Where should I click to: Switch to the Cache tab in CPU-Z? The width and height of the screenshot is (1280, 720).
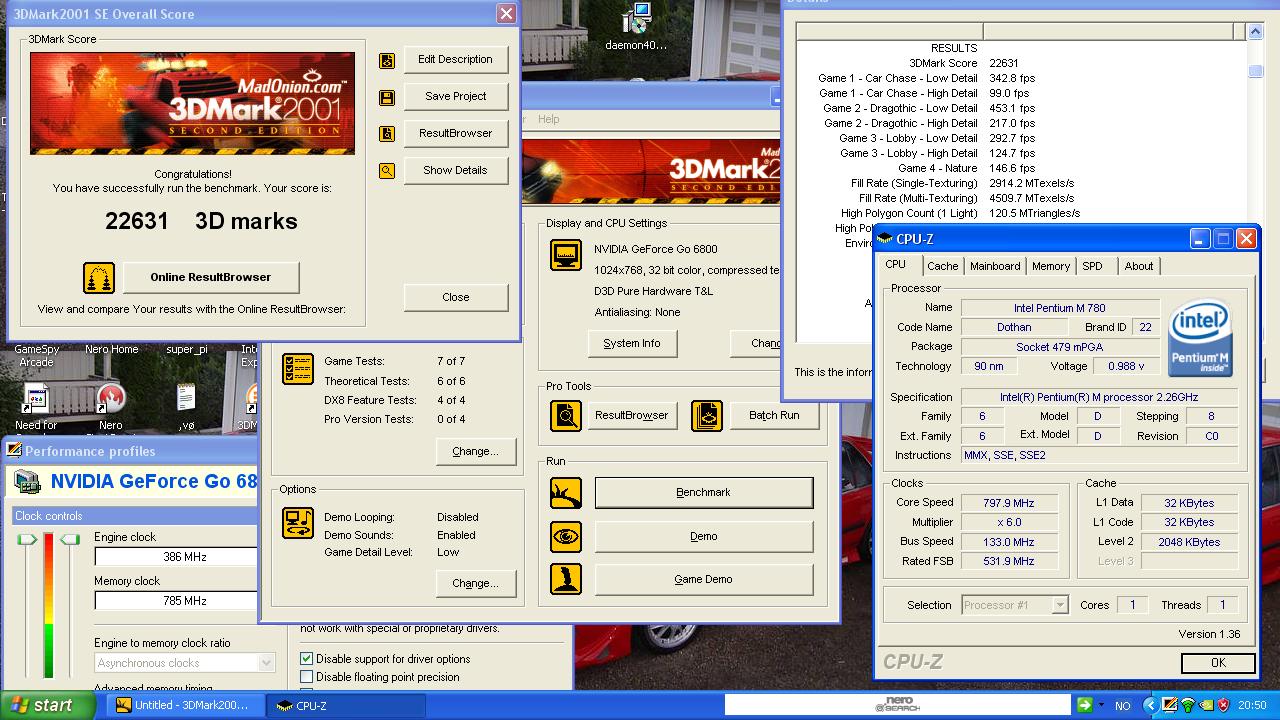coord(942,266)
